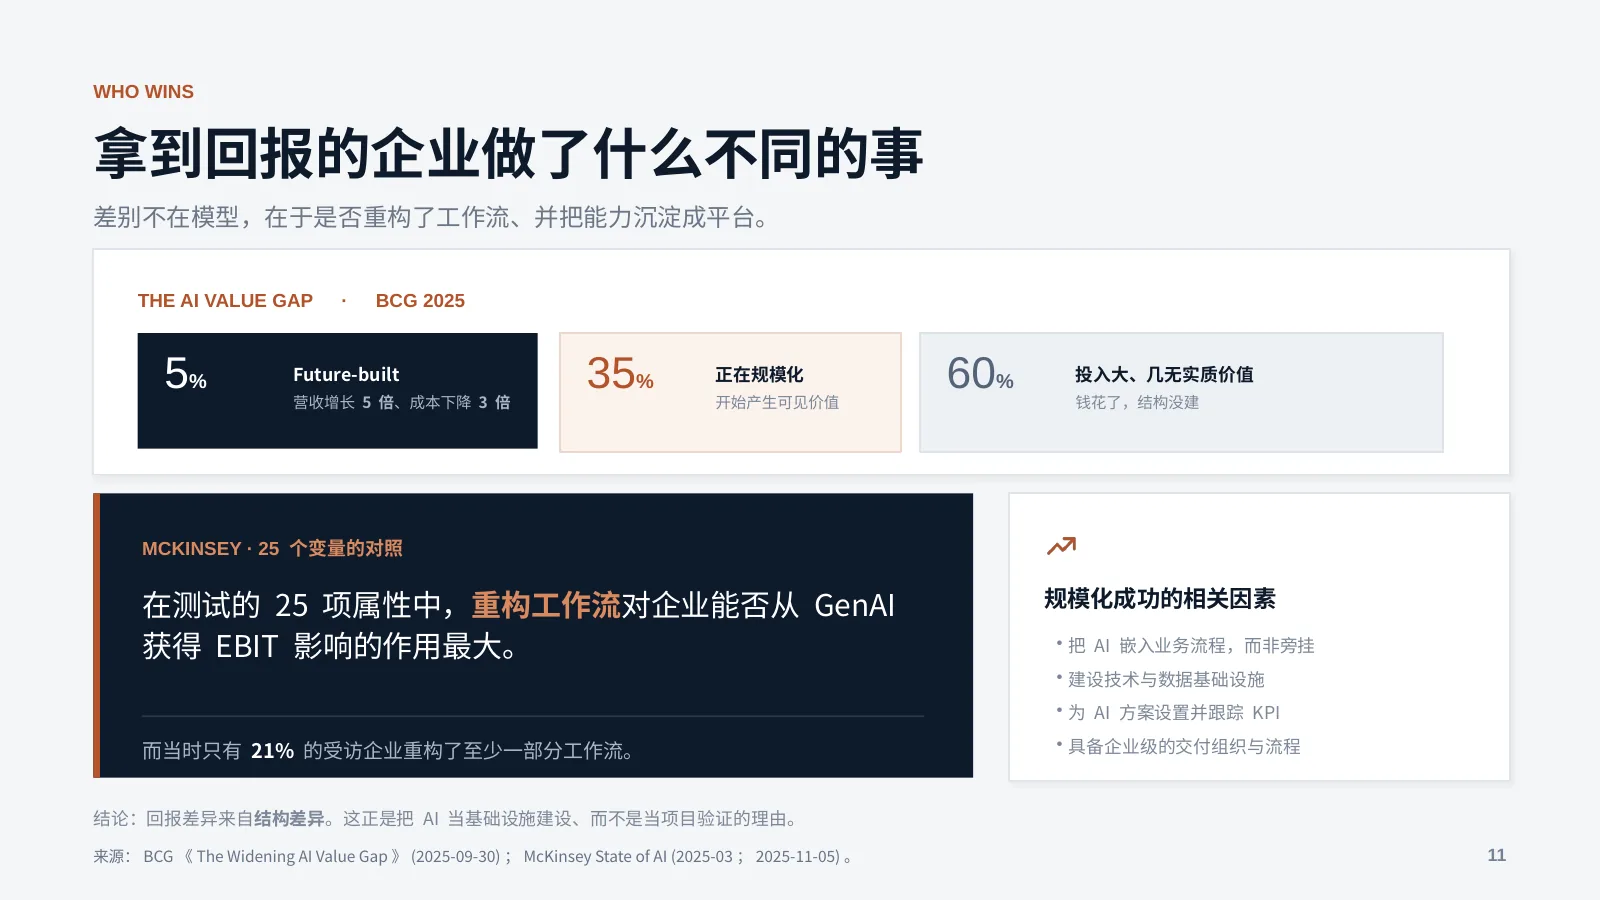Click the '60%' figure
Image resolution: width=1600 pixels, height=900 pixels.
[980, 374]
